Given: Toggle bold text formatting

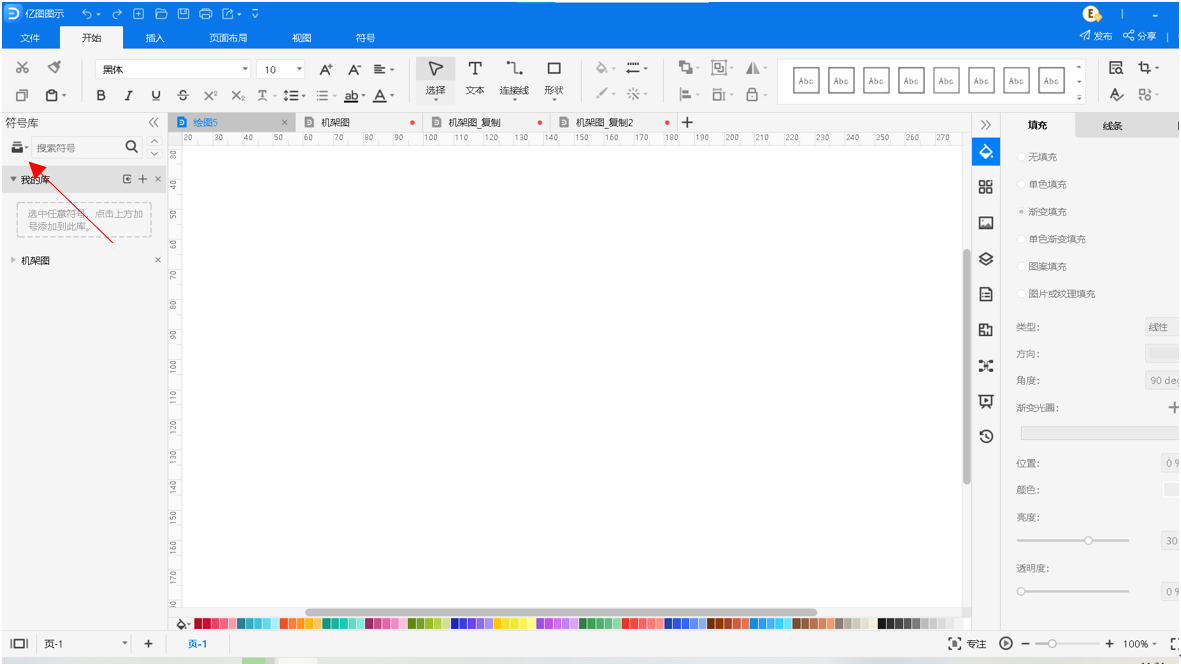Looking at the screenshot, I should click(100, 96).
